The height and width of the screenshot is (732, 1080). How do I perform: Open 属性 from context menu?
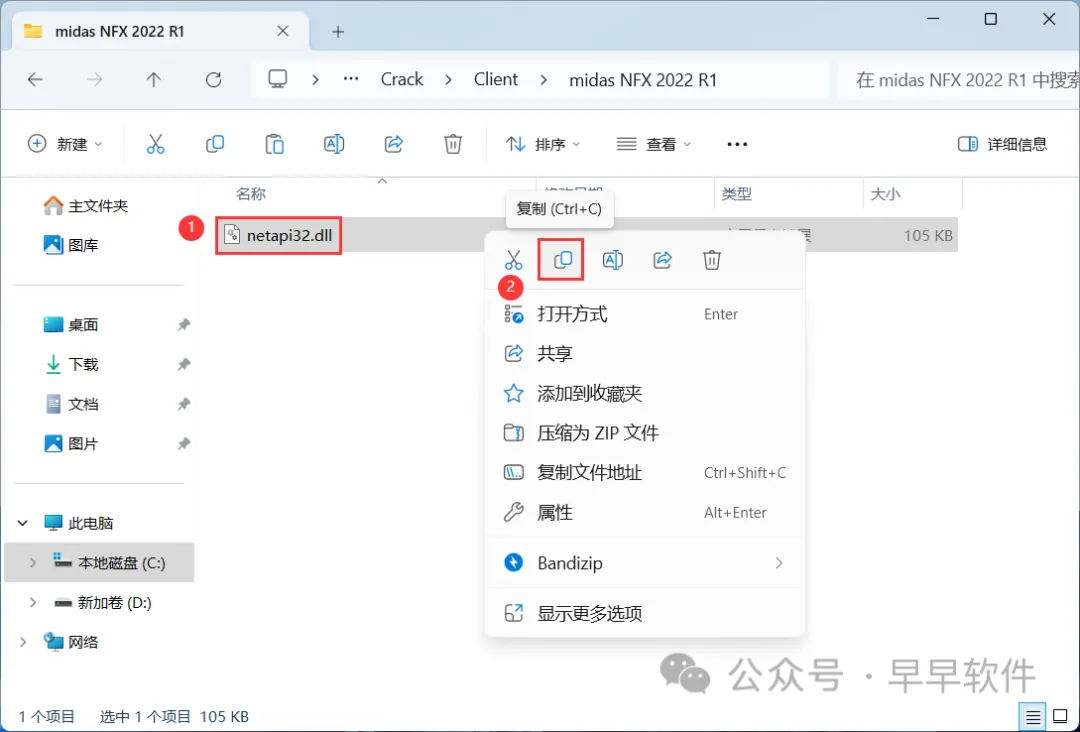tap(645, 512)
